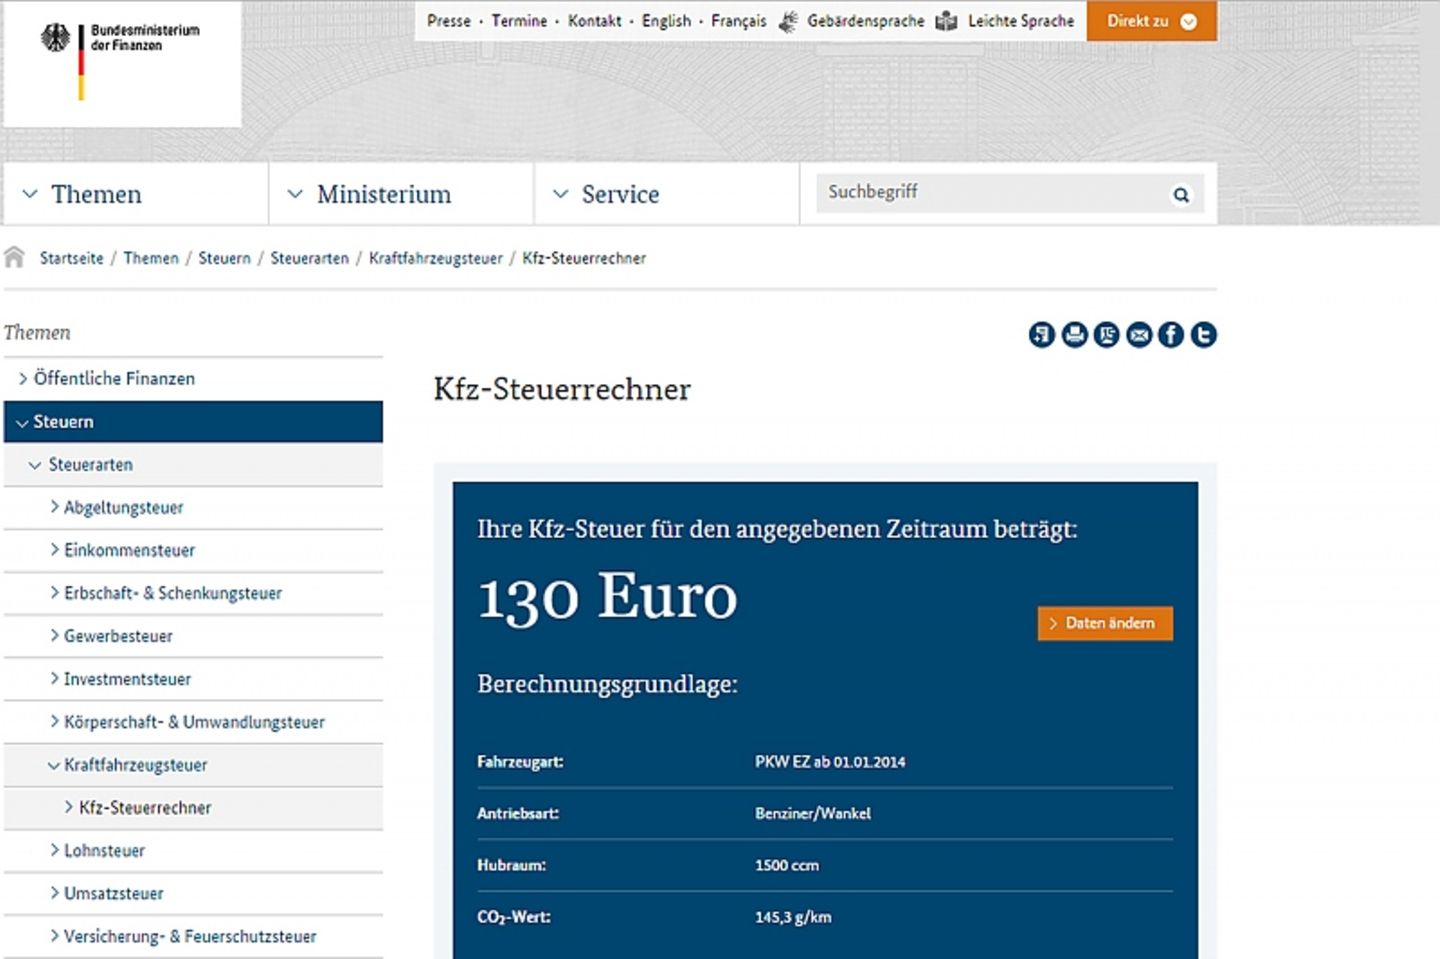Click the Gebärdensprache sign-language icon
The image size is (1440, 959).
point(788,21)
